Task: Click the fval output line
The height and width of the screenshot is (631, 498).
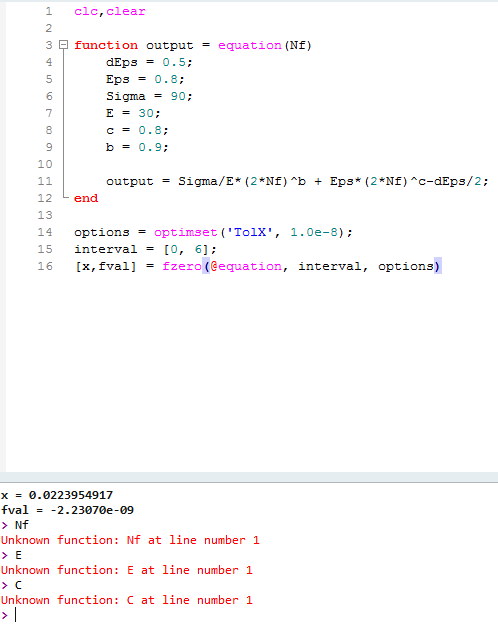Action: coord(67,510)
